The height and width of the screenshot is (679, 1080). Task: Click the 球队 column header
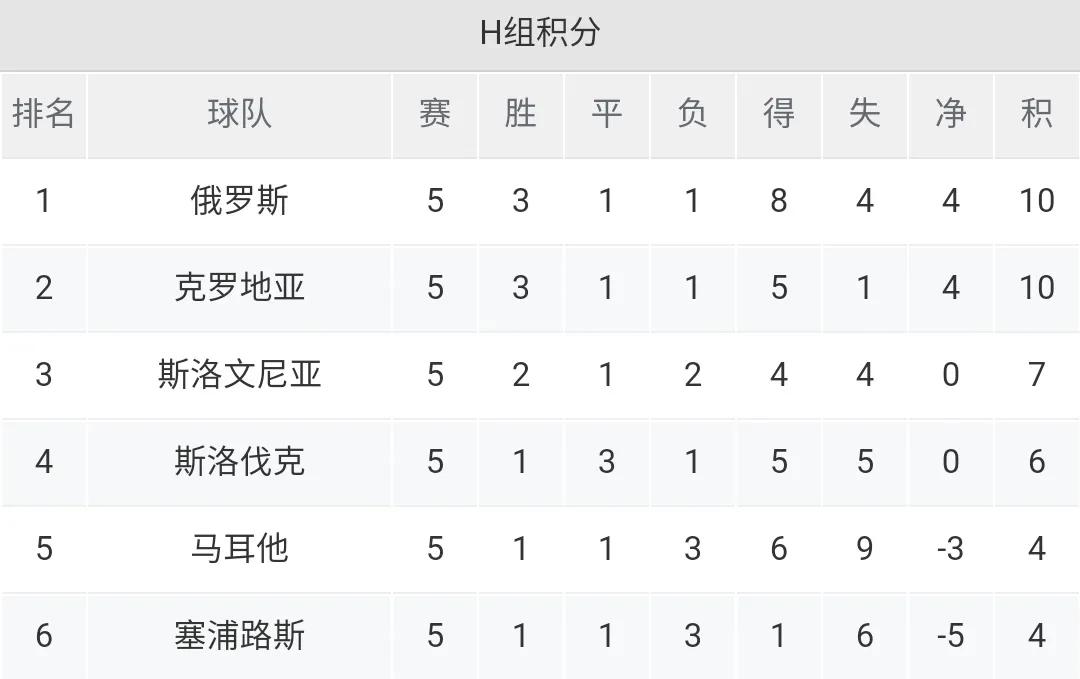[239, 114]
